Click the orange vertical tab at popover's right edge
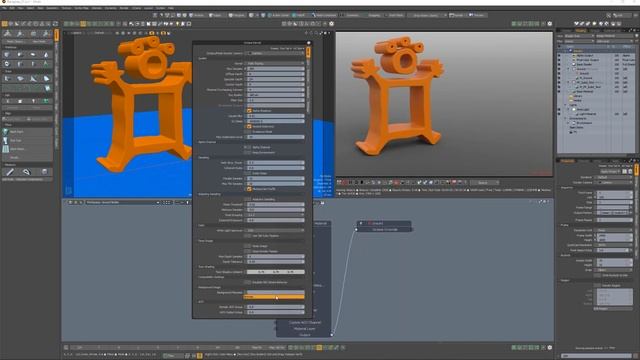 (x=308, y=52)
